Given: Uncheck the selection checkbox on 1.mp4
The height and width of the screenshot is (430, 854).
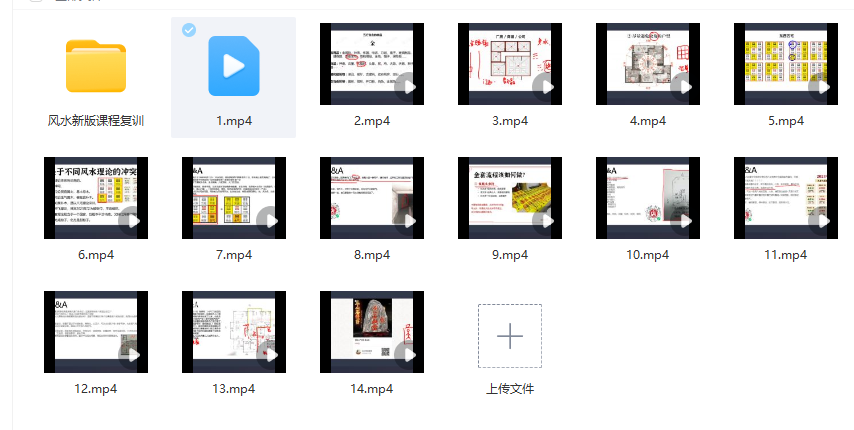Looking at the screenshot, I should click(189, 30).
